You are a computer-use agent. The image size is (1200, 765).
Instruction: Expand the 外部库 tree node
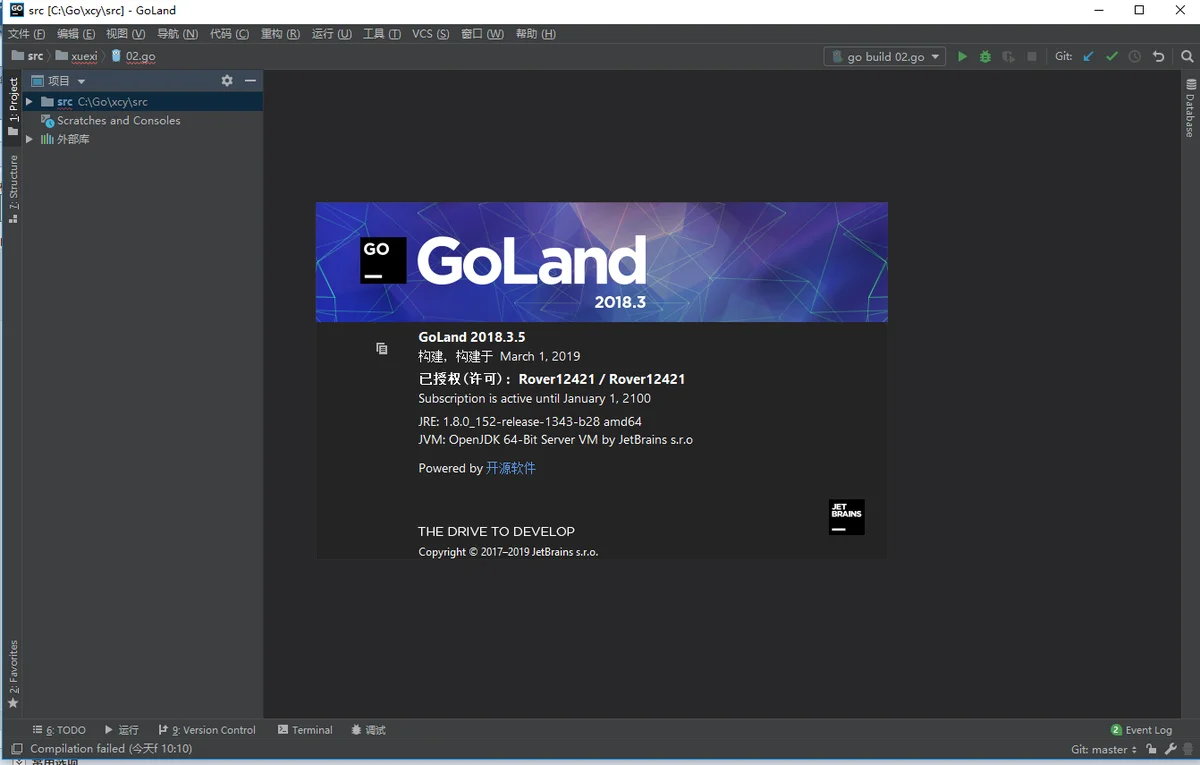click(30, 139)
